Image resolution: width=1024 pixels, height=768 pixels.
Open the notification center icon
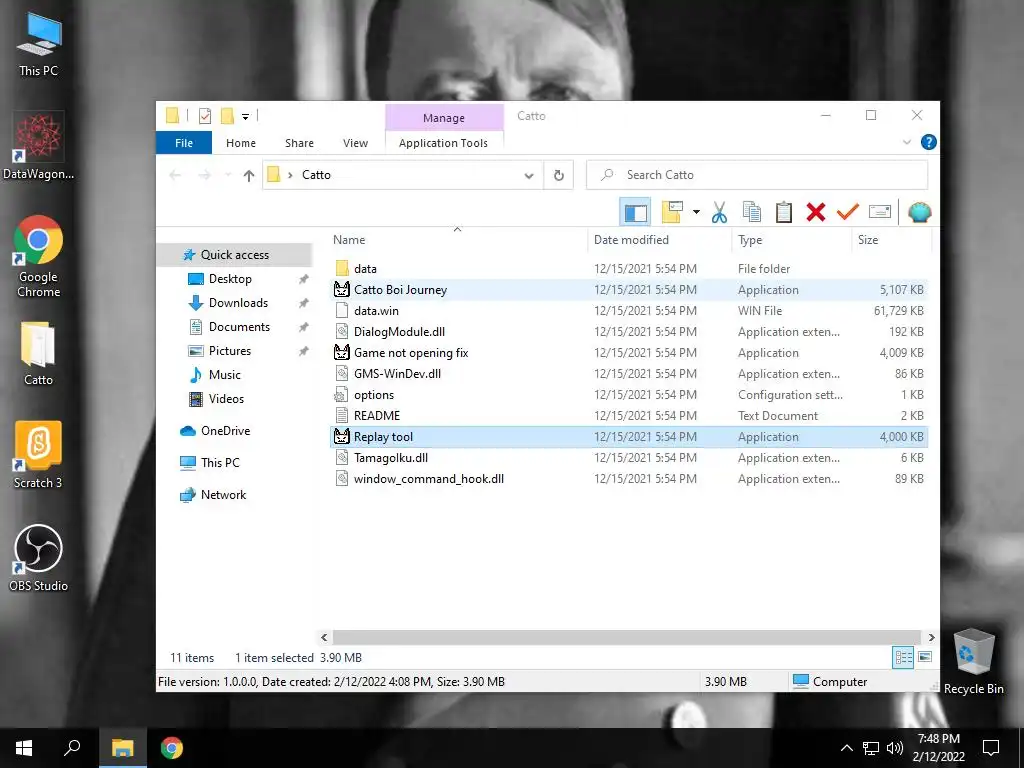[991, 748]
